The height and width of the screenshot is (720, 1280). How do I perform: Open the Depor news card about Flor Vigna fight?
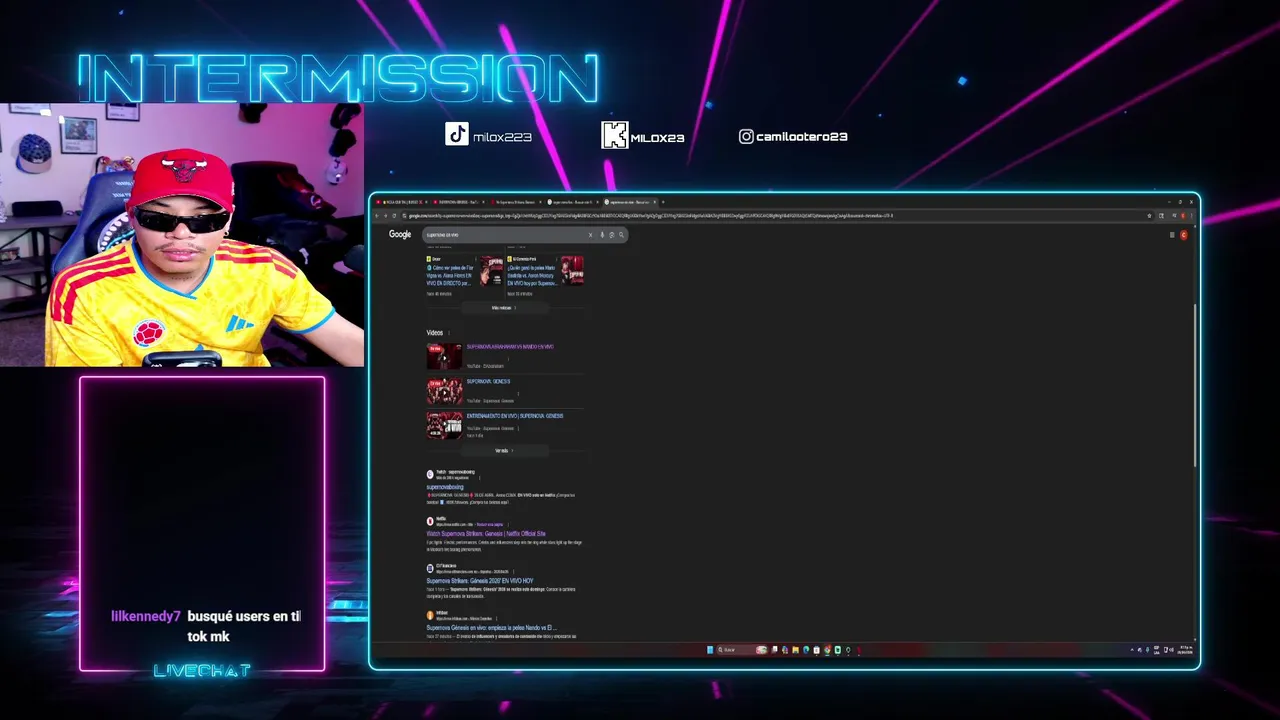coord(452,275)
